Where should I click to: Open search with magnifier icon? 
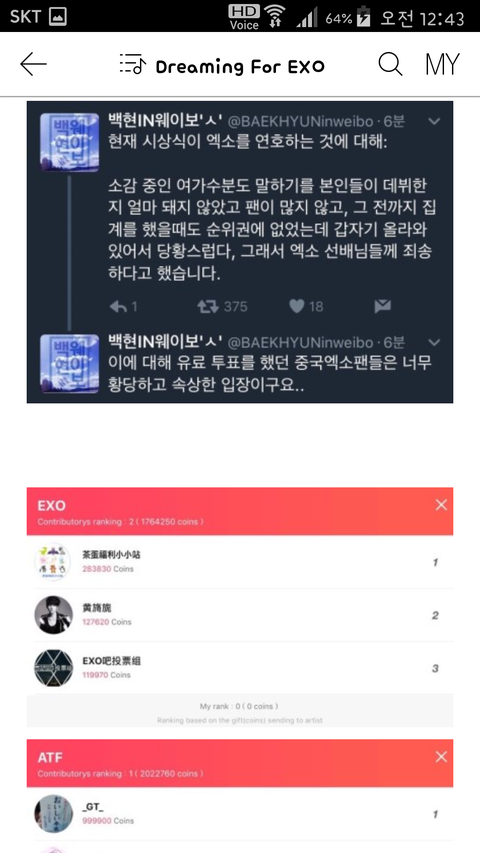click(x=390, y=64)
